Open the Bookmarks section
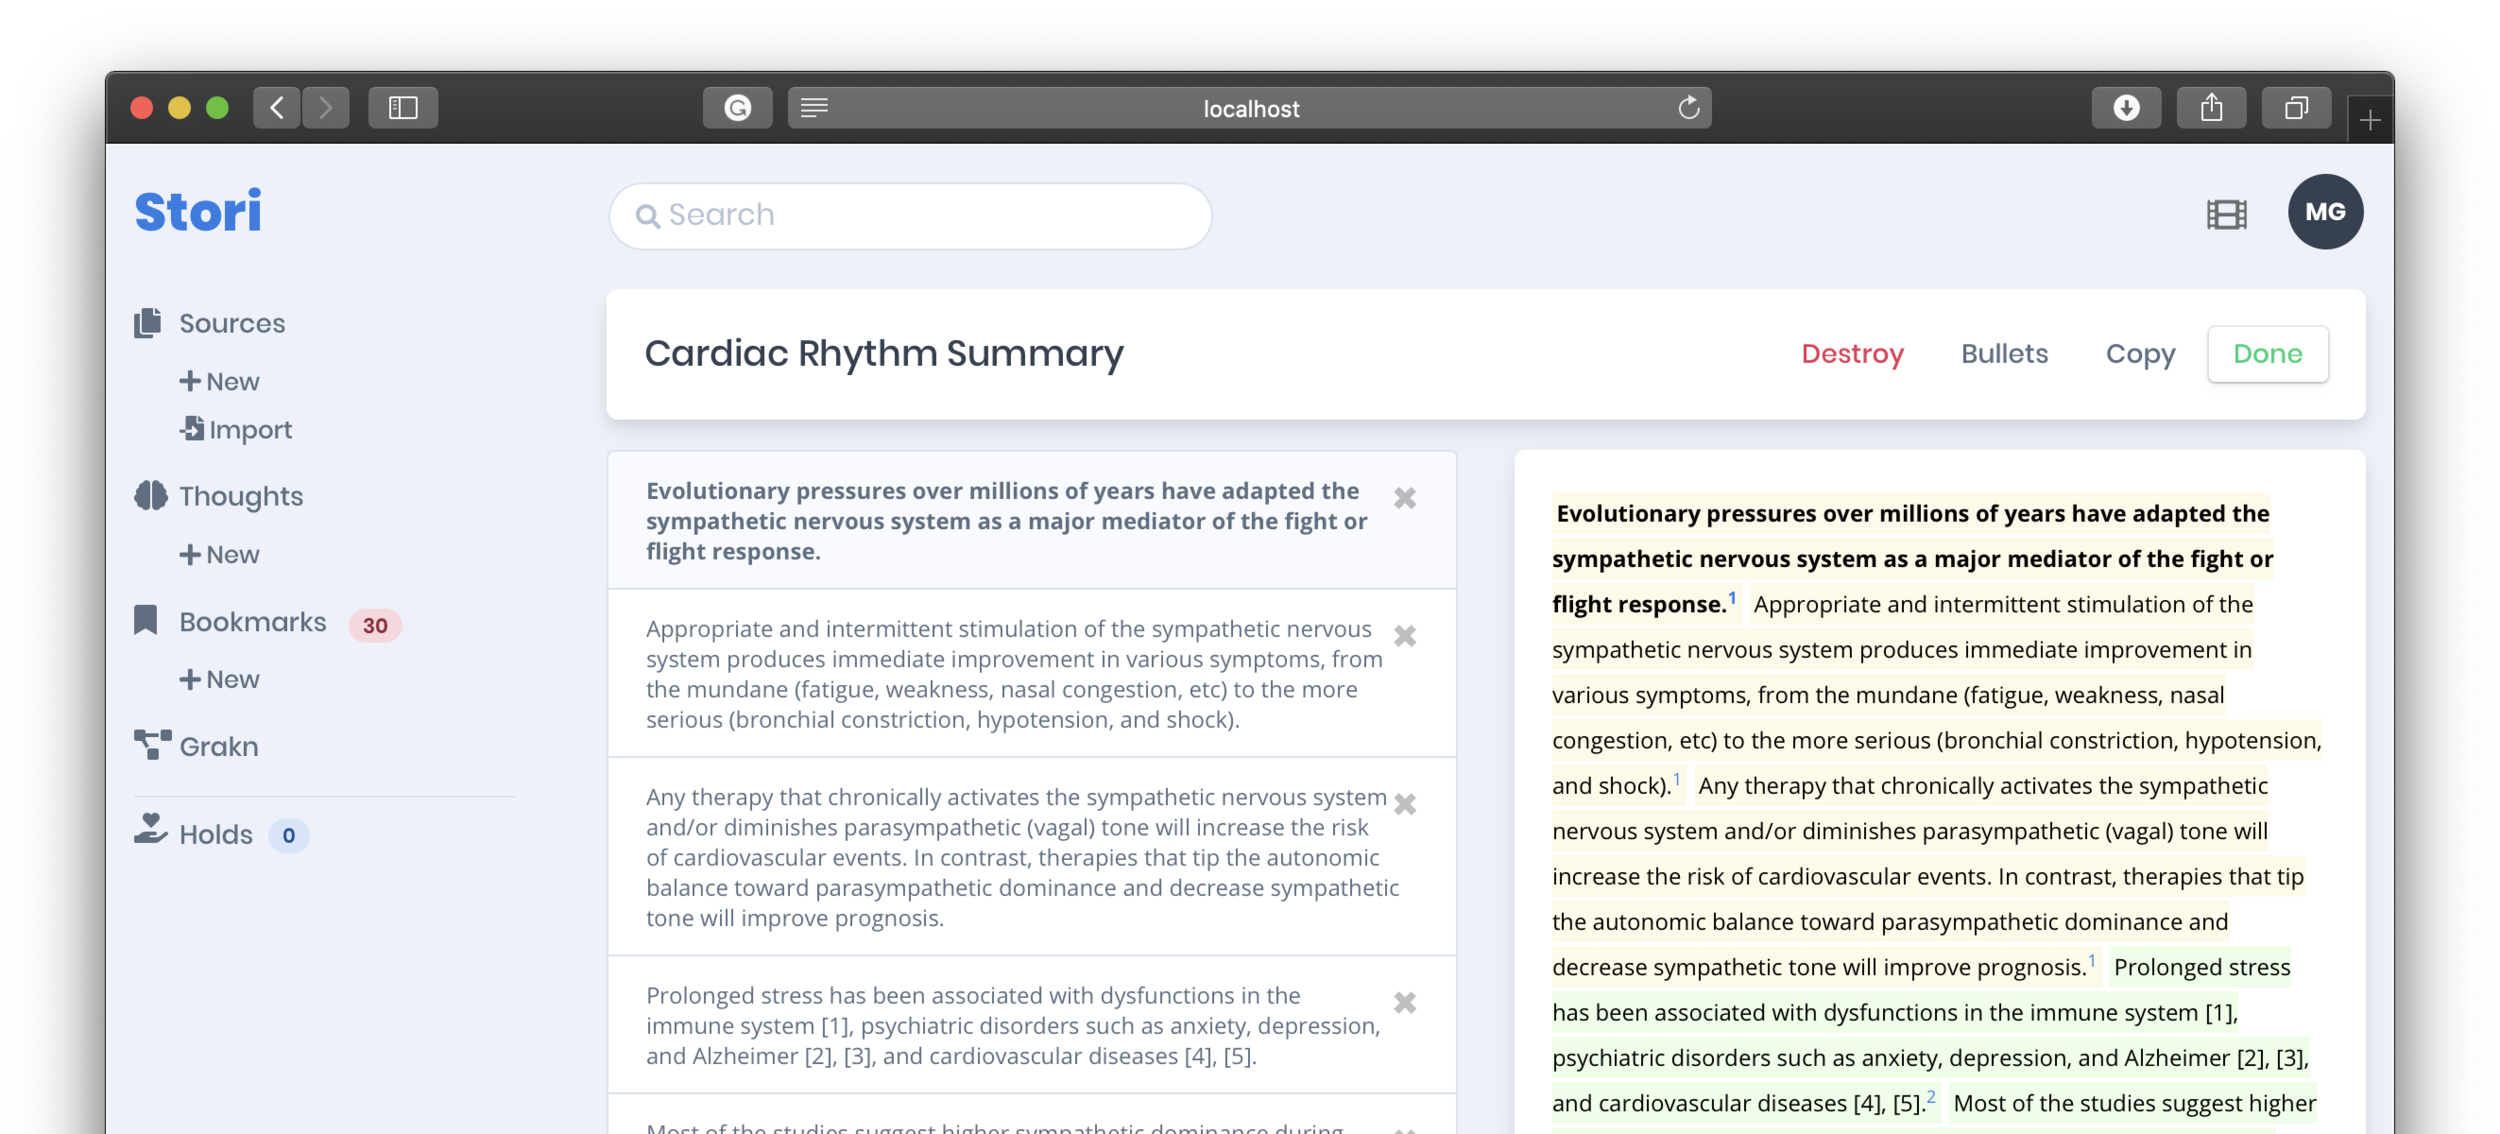 coord(253,622)
